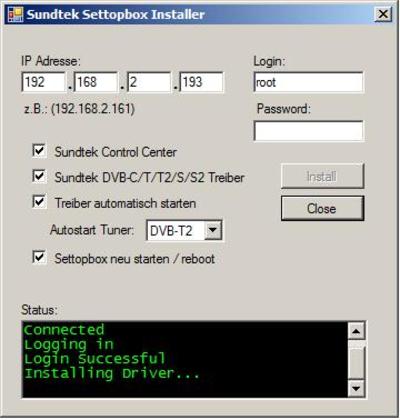This screenshot has height=420, width=400.
Task: Click the example text 'z.B.: (192.168.2.161)'
Action: [x=80, y=109]
